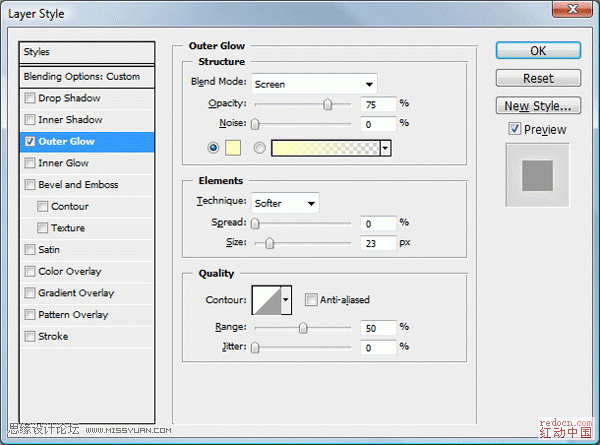Click the New Style... button

538,106
